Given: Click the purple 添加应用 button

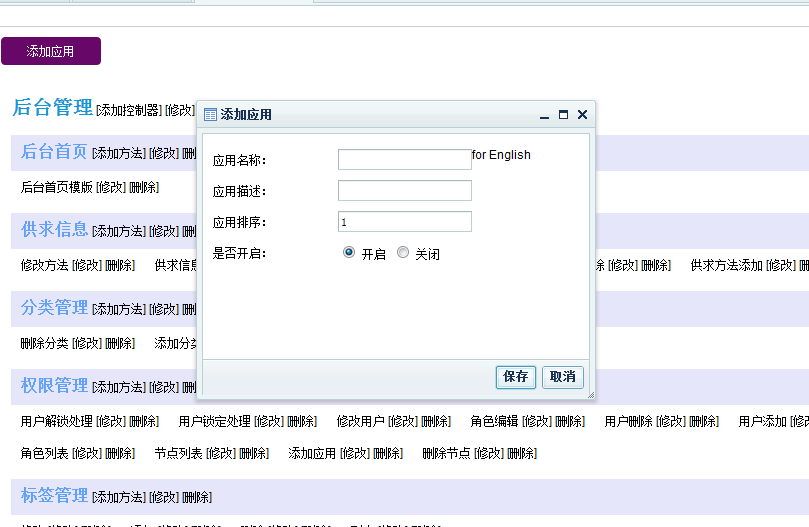Looking at the screenshot, I should pos(51,51).
